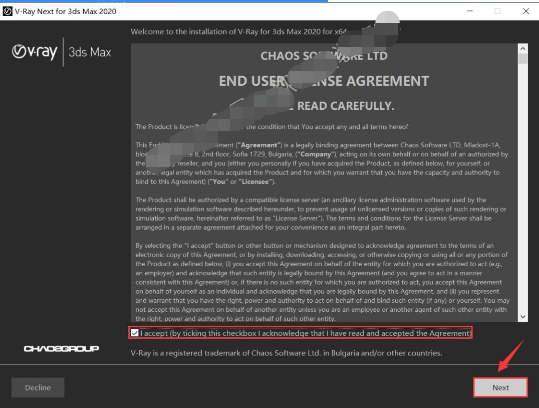The image size is (539, 408).
Task: Close the V-Ray installer window
Action: 526,11
